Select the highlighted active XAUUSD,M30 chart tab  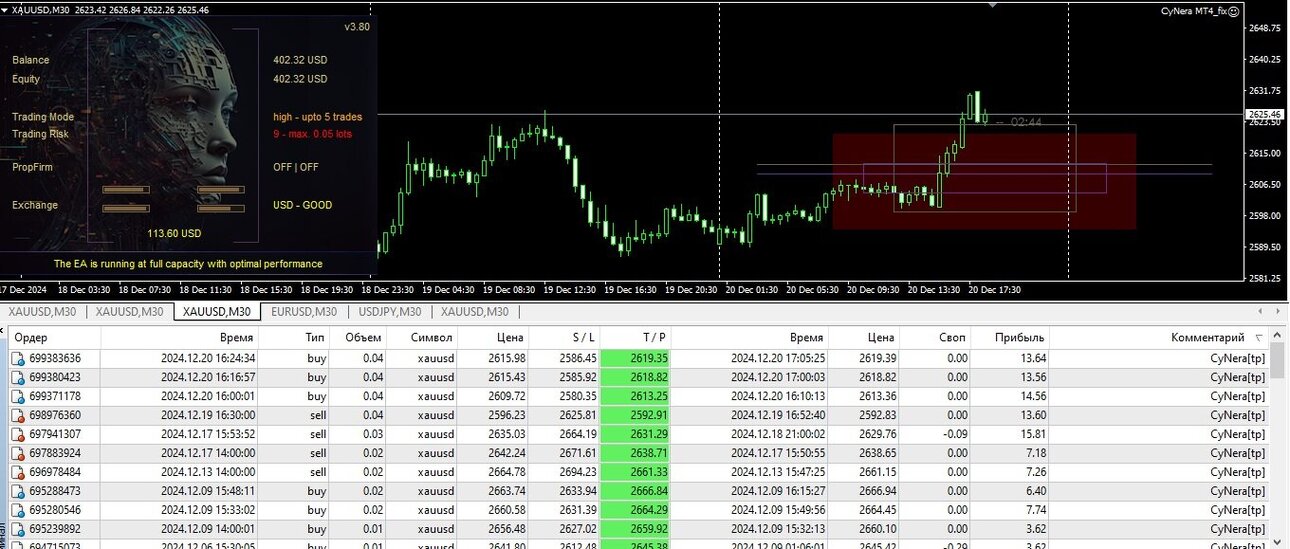[x=216, y=311]
